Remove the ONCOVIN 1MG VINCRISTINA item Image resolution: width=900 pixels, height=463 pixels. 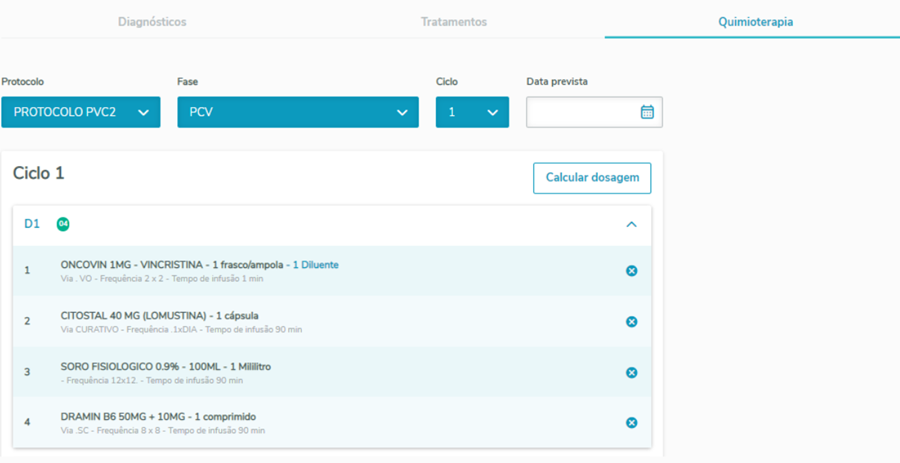click(x=631, y=271)
